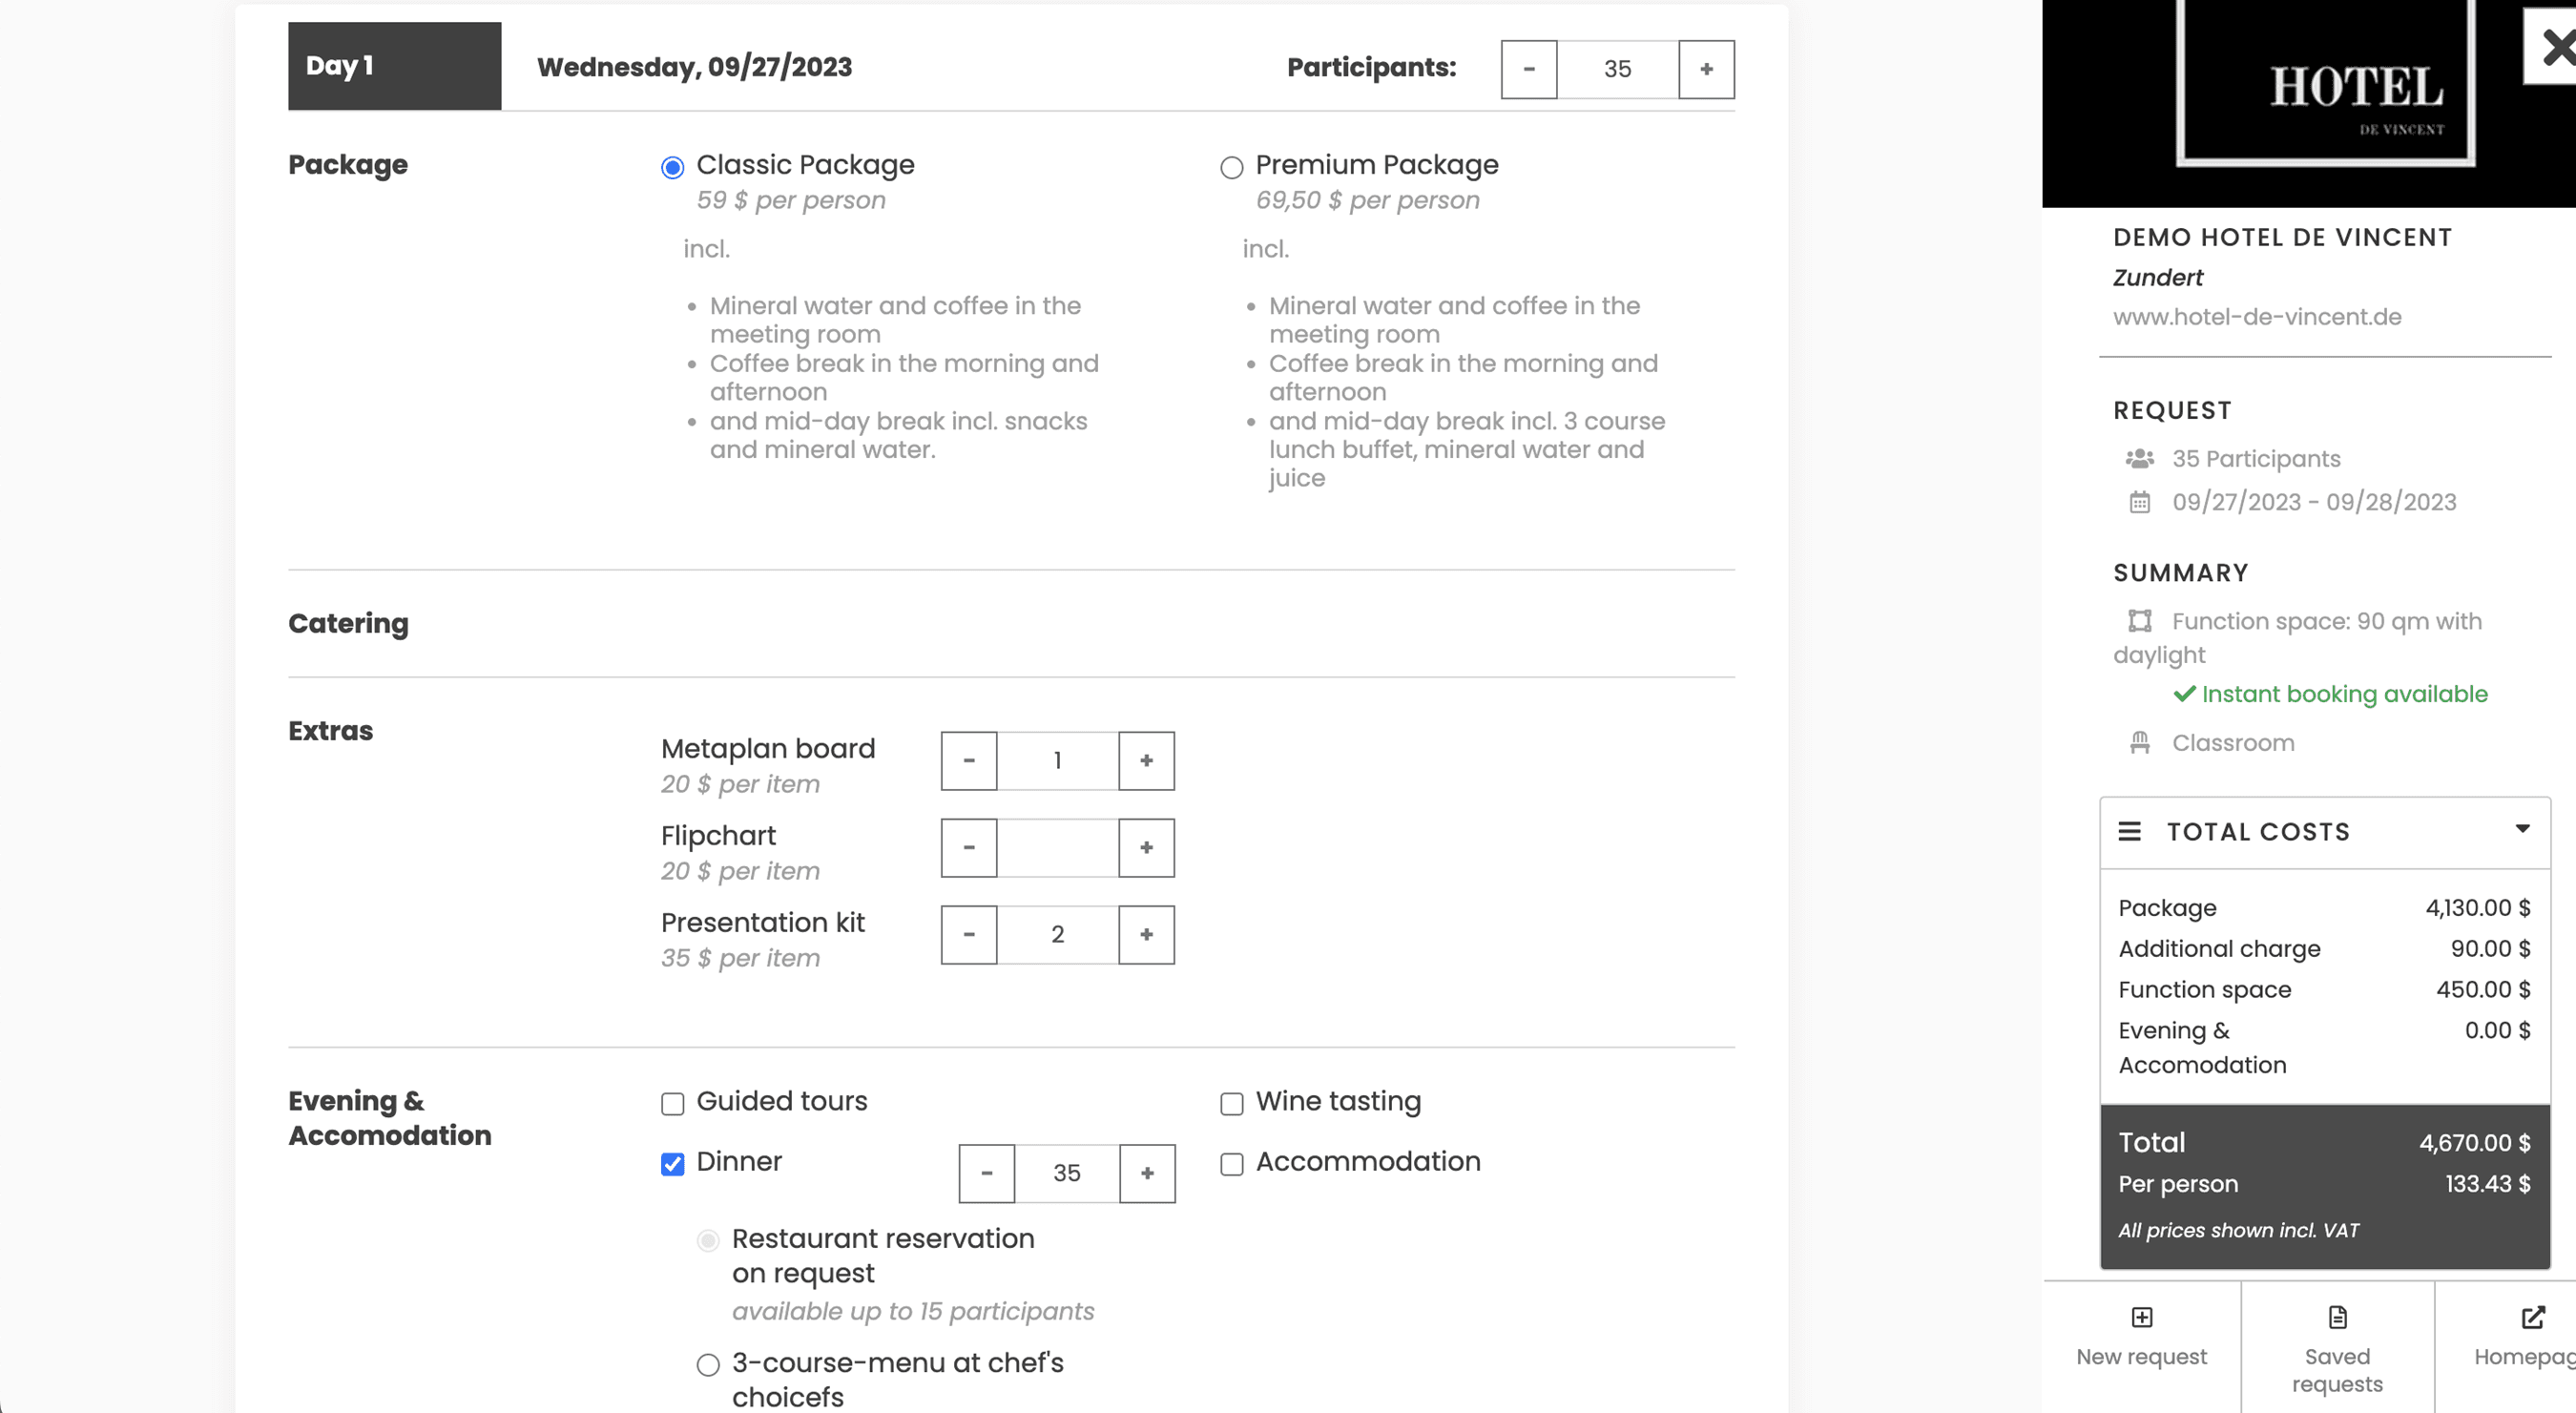Uncheck the Dinner checkbox
The width and height of the screenshot is (2576, 1413).
pos(672,1164)
